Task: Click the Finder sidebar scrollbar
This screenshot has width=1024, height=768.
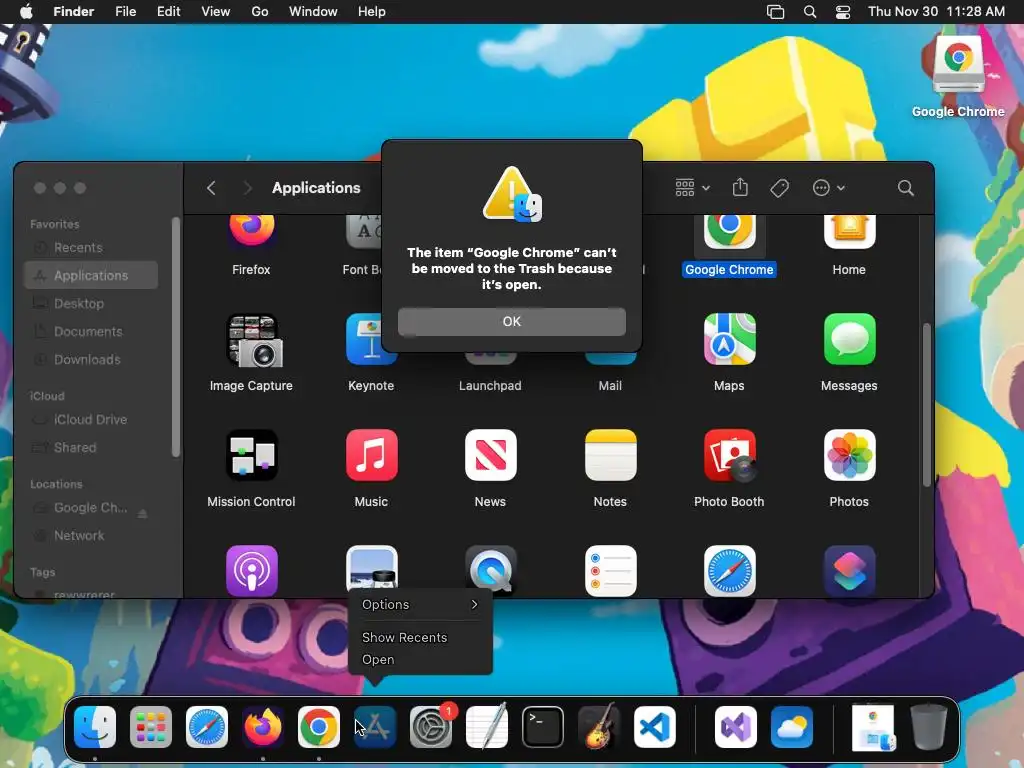Action: click(x=175, y=337)
